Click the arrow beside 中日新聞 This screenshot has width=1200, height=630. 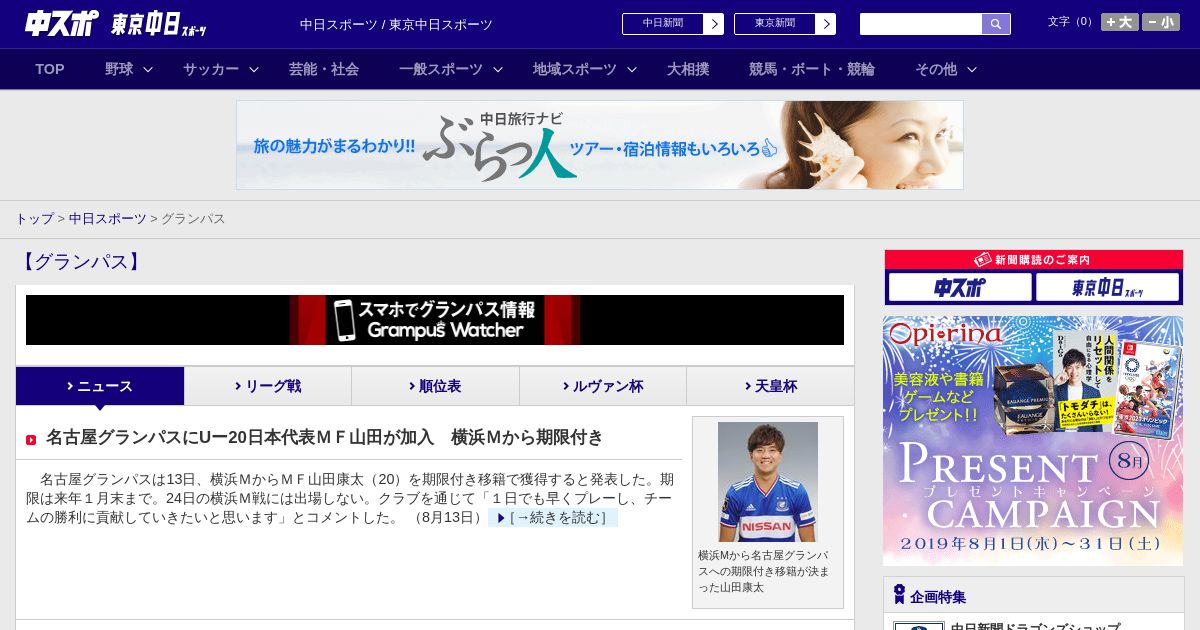[x=714, y=24]
